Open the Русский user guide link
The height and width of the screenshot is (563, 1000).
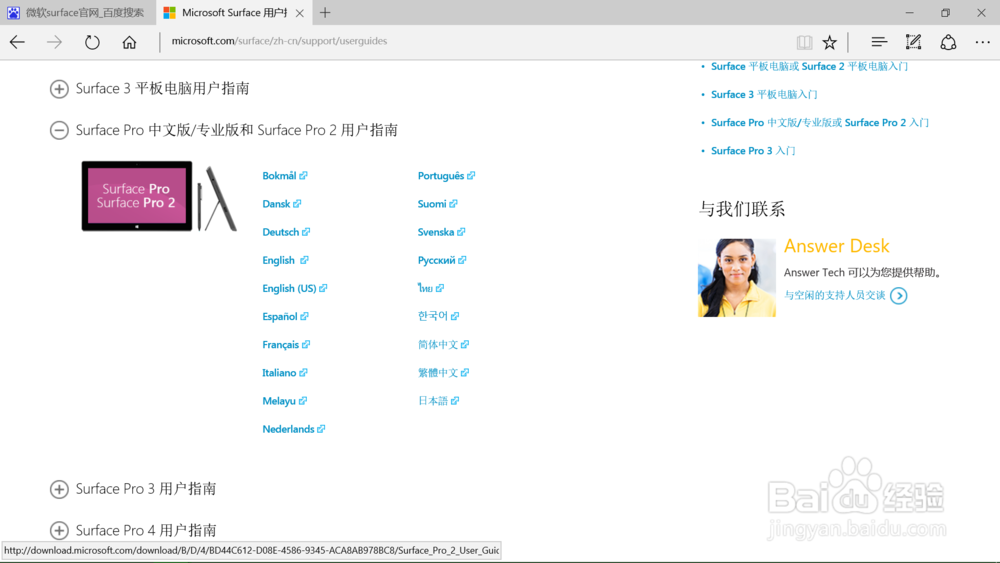(x=442, y=260)
